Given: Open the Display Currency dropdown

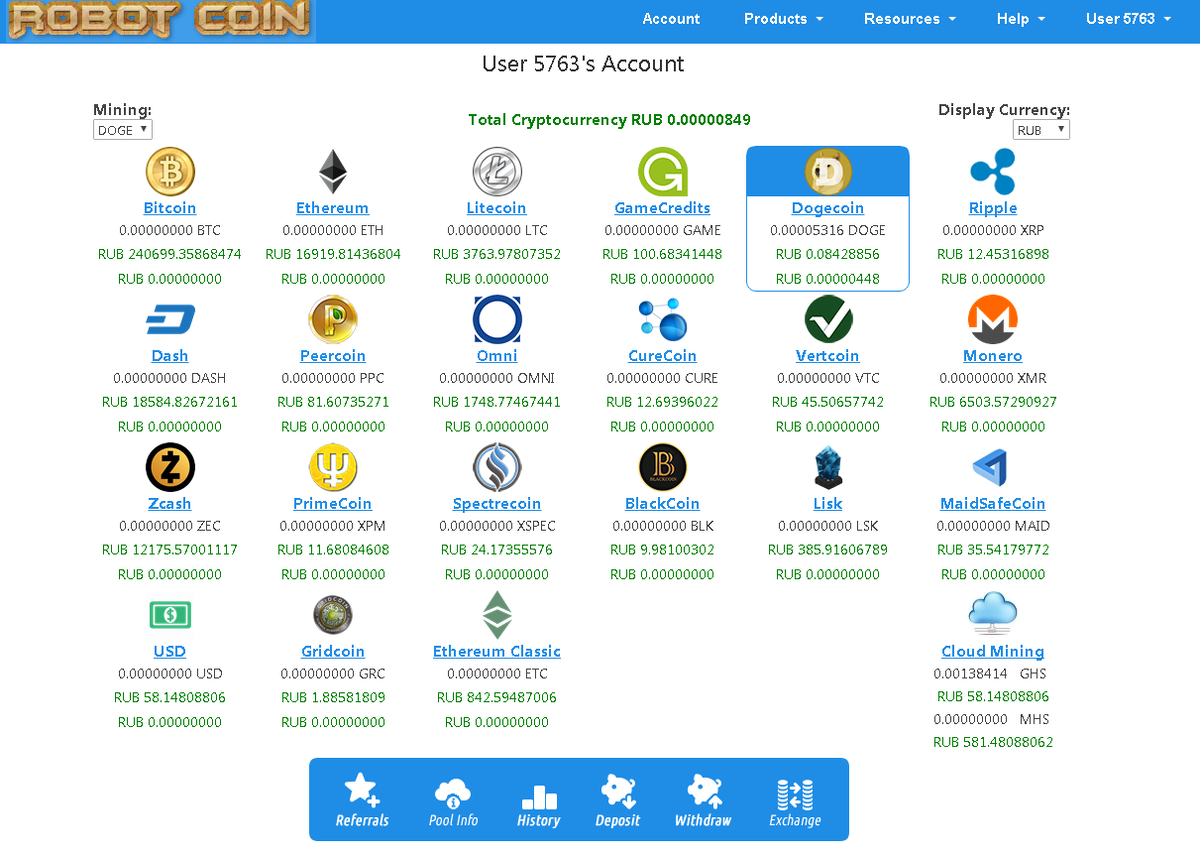Looking at the screenshot, I should pos(1041,130).
